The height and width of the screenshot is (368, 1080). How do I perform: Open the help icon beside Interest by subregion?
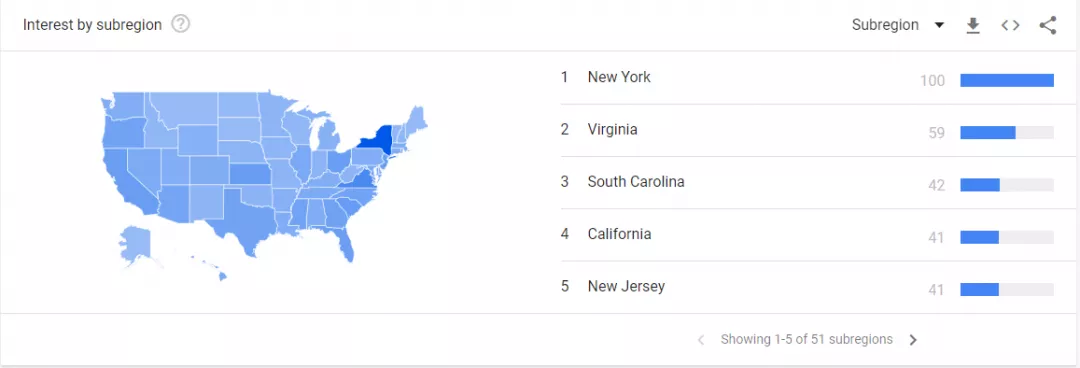coord(180,25)
